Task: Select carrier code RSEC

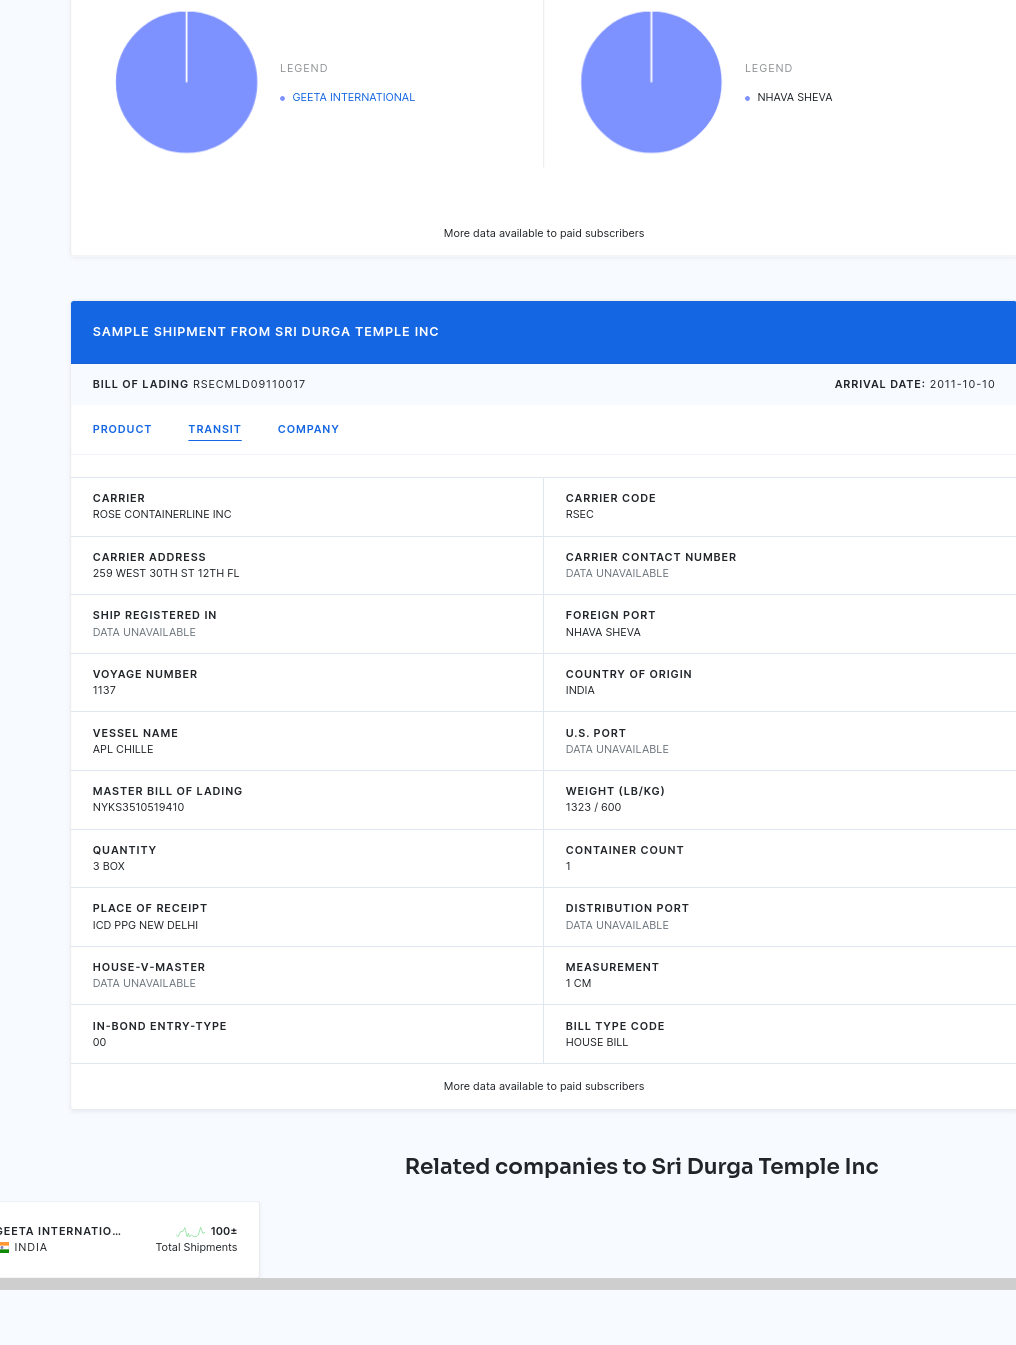Action: pos(580,514)
